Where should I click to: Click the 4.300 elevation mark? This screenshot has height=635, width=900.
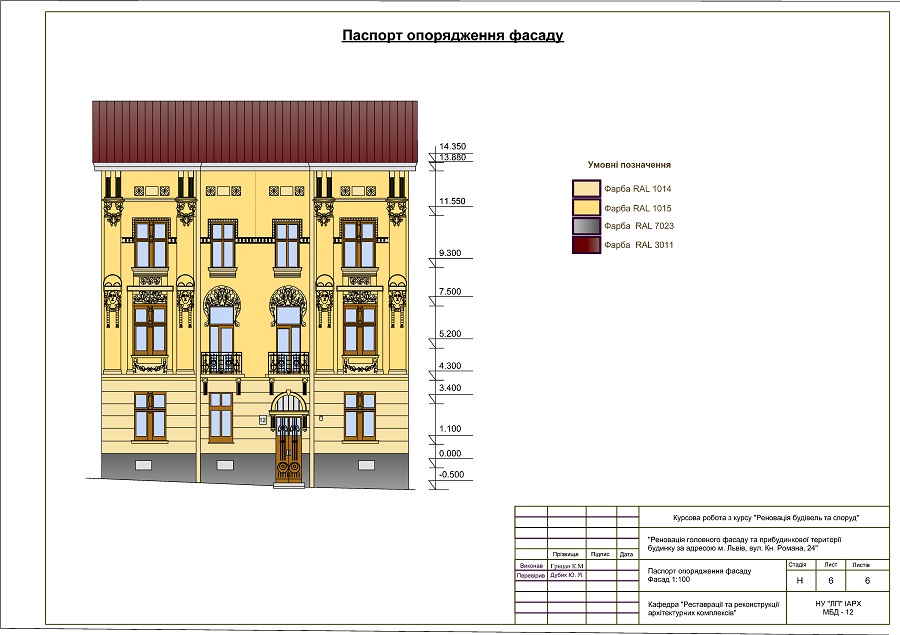450,366
